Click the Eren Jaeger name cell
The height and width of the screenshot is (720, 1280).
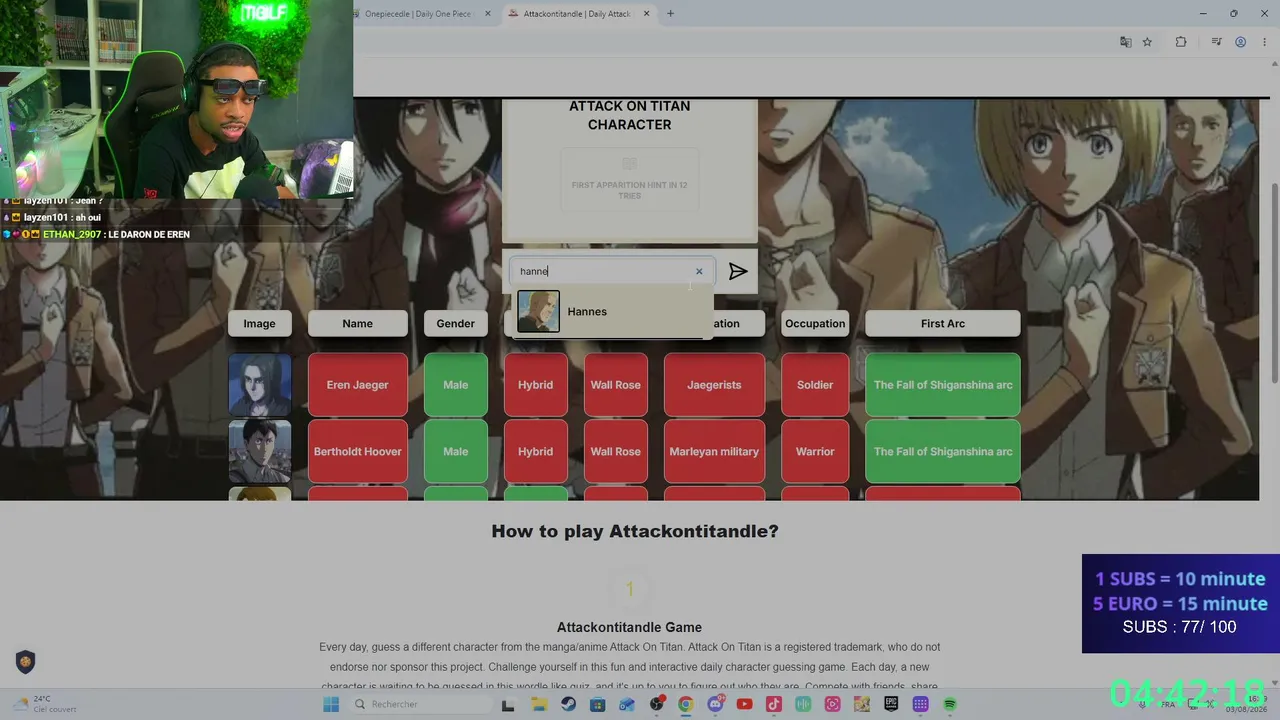(x=357, y=385)
